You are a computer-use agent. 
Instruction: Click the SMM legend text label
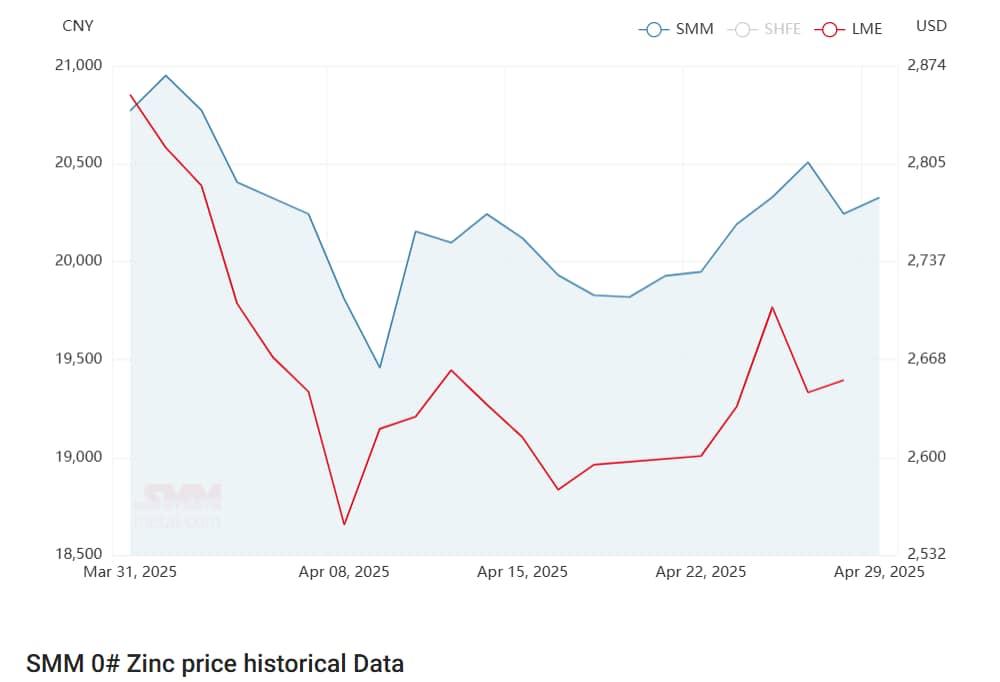(x=694, y=29)
